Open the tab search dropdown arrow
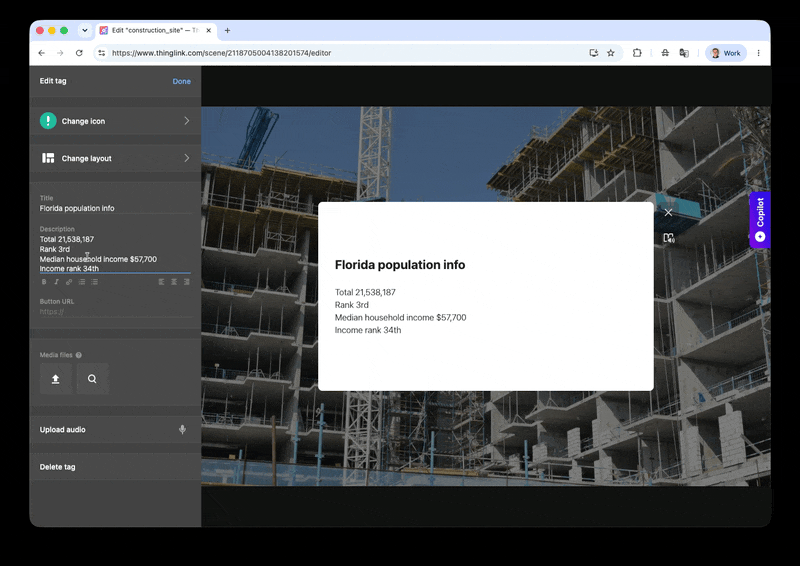This screenshot has width=800, height=566. click(x=85, y=31)
